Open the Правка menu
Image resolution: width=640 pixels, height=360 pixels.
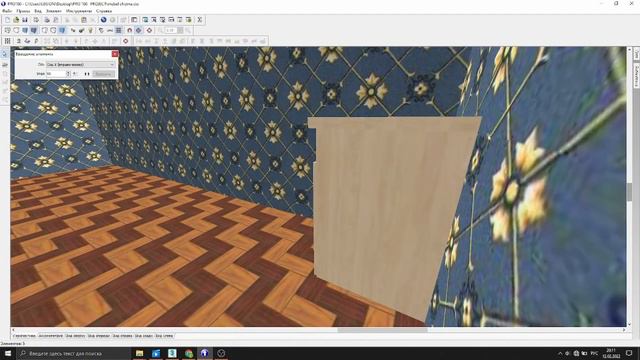(x=23, y=11)
